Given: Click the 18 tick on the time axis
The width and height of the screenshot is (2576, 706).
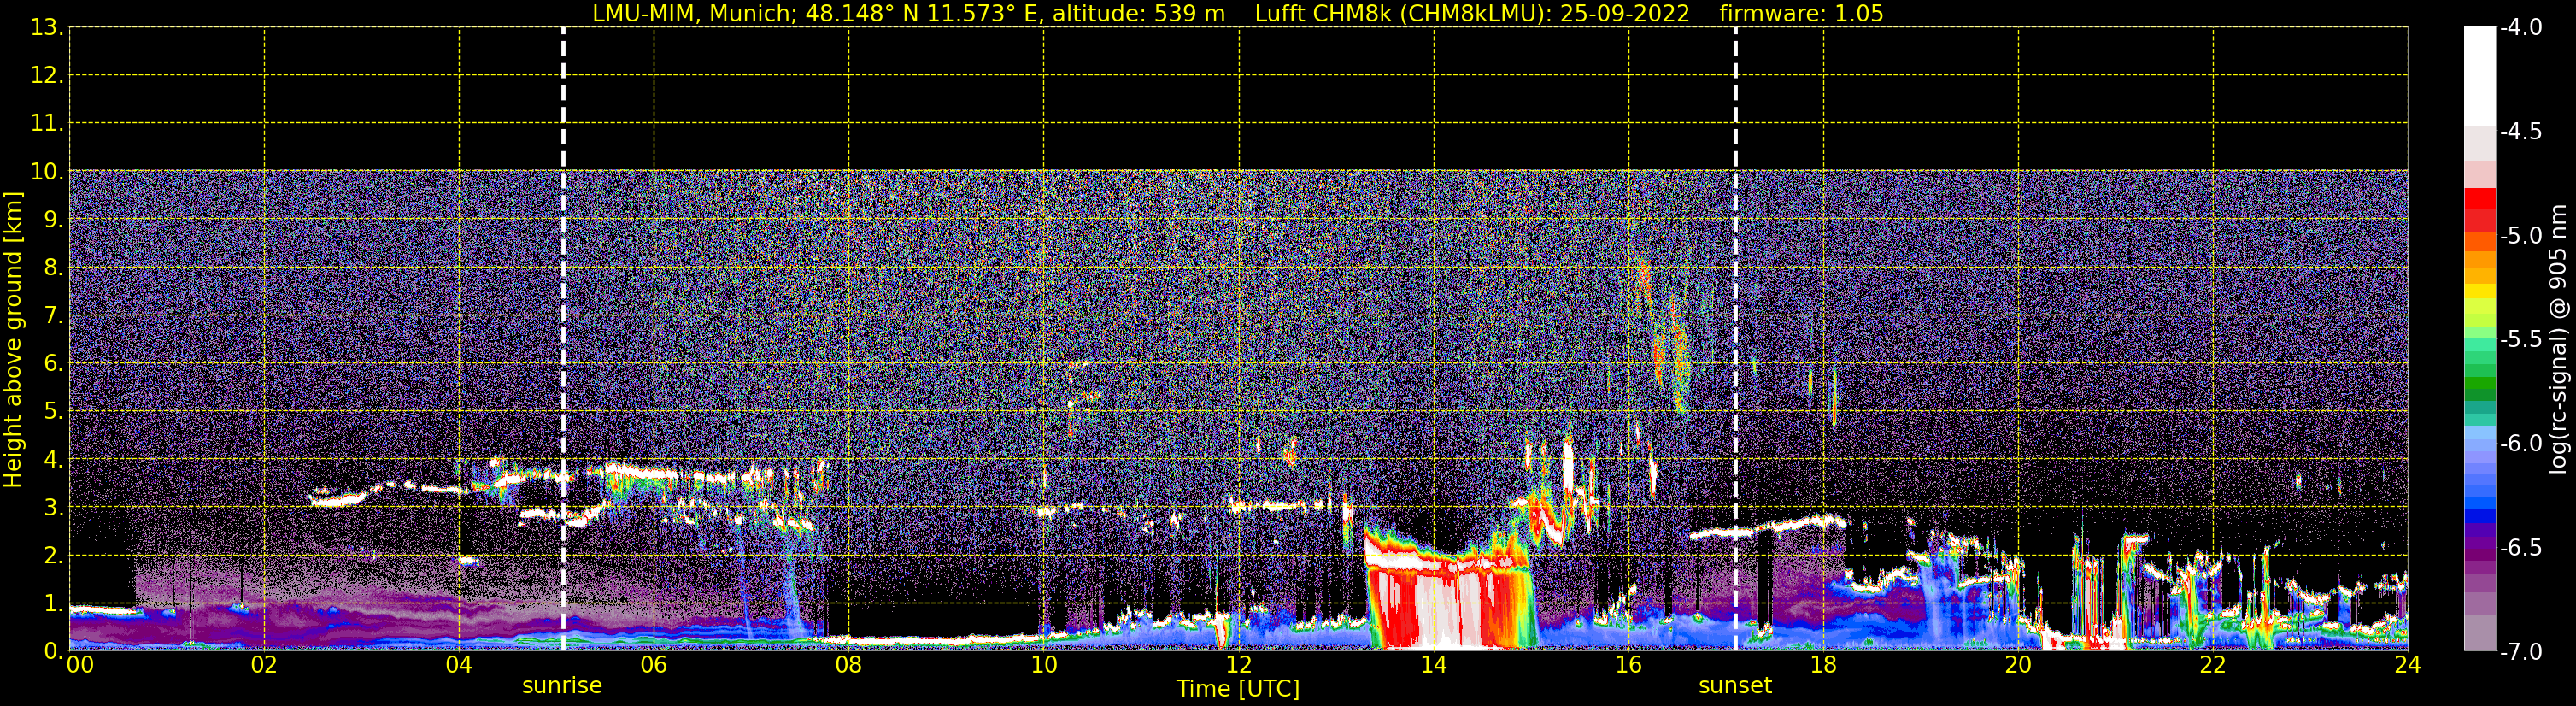Looking at the screenshot, I should point(1824,665).
